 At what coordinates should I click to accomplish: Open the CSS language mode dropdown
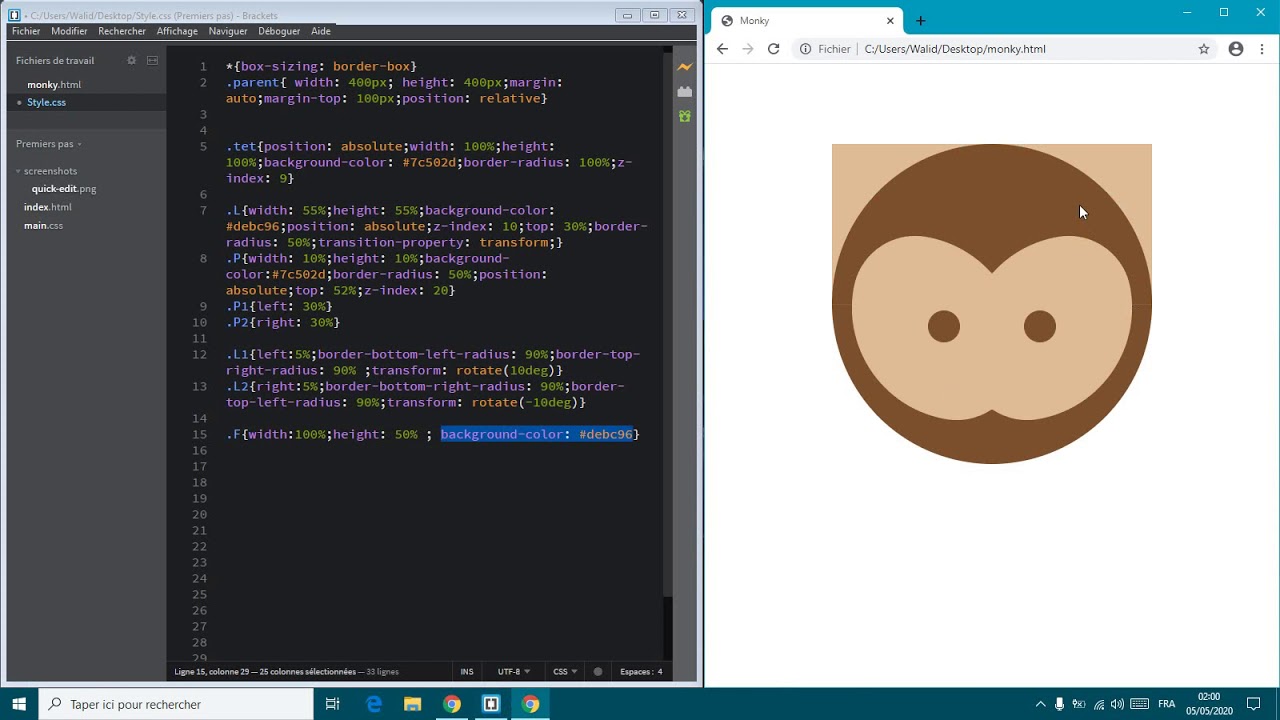(565, 672)
